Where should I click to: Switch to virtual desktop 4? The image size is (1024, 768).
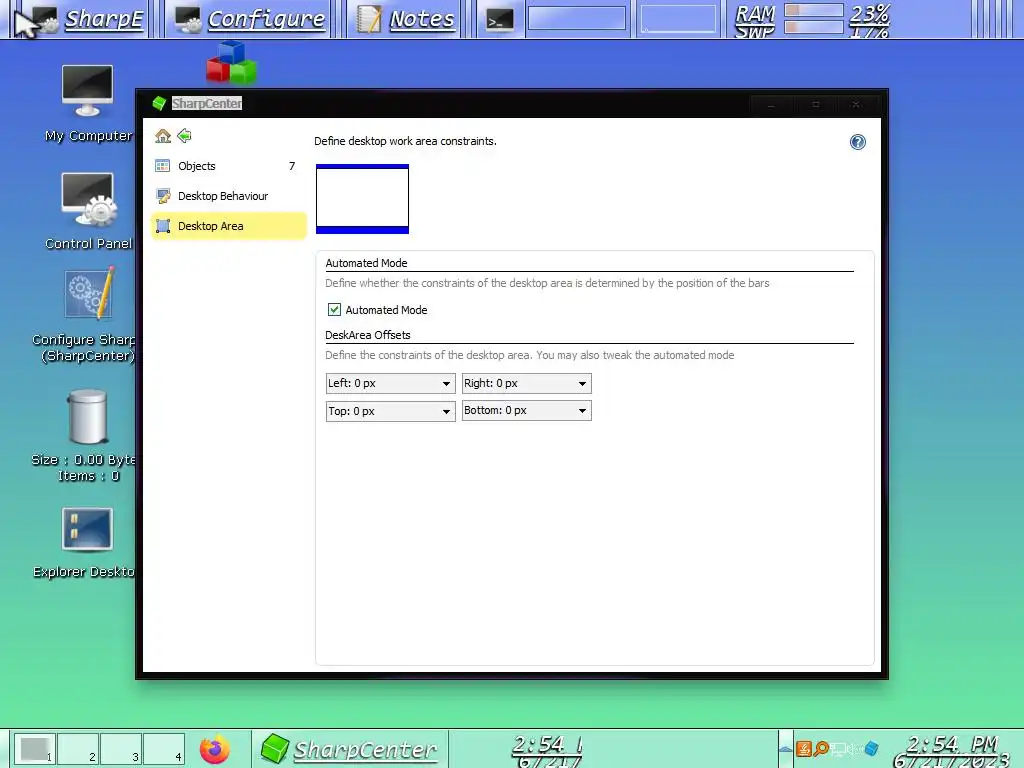164,749
